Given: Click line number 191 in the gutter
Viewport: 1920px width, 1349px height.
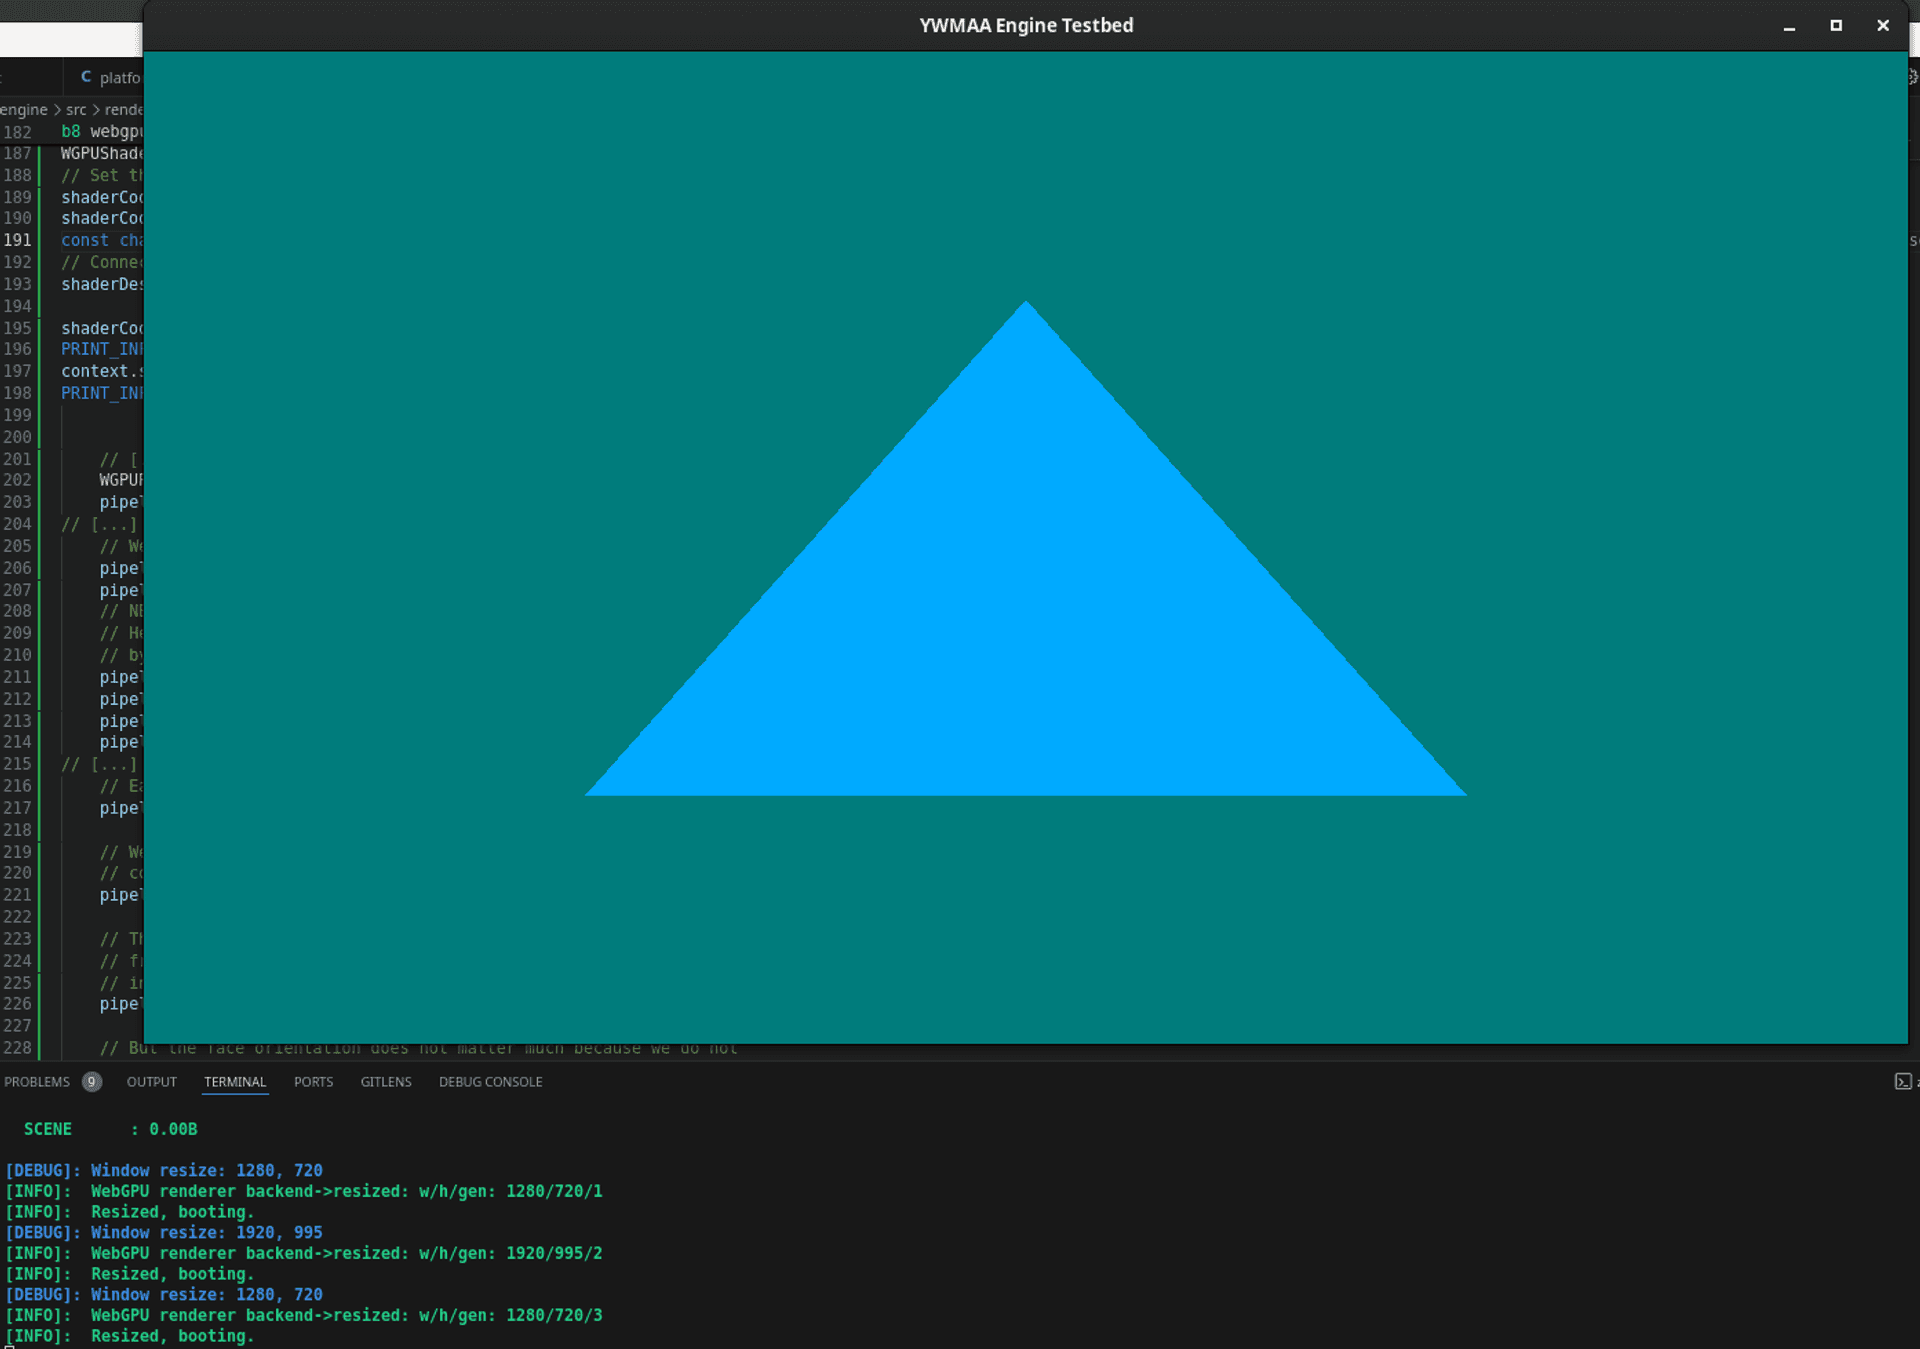Looking at the screenshot, I should click(x=17, y=240).
